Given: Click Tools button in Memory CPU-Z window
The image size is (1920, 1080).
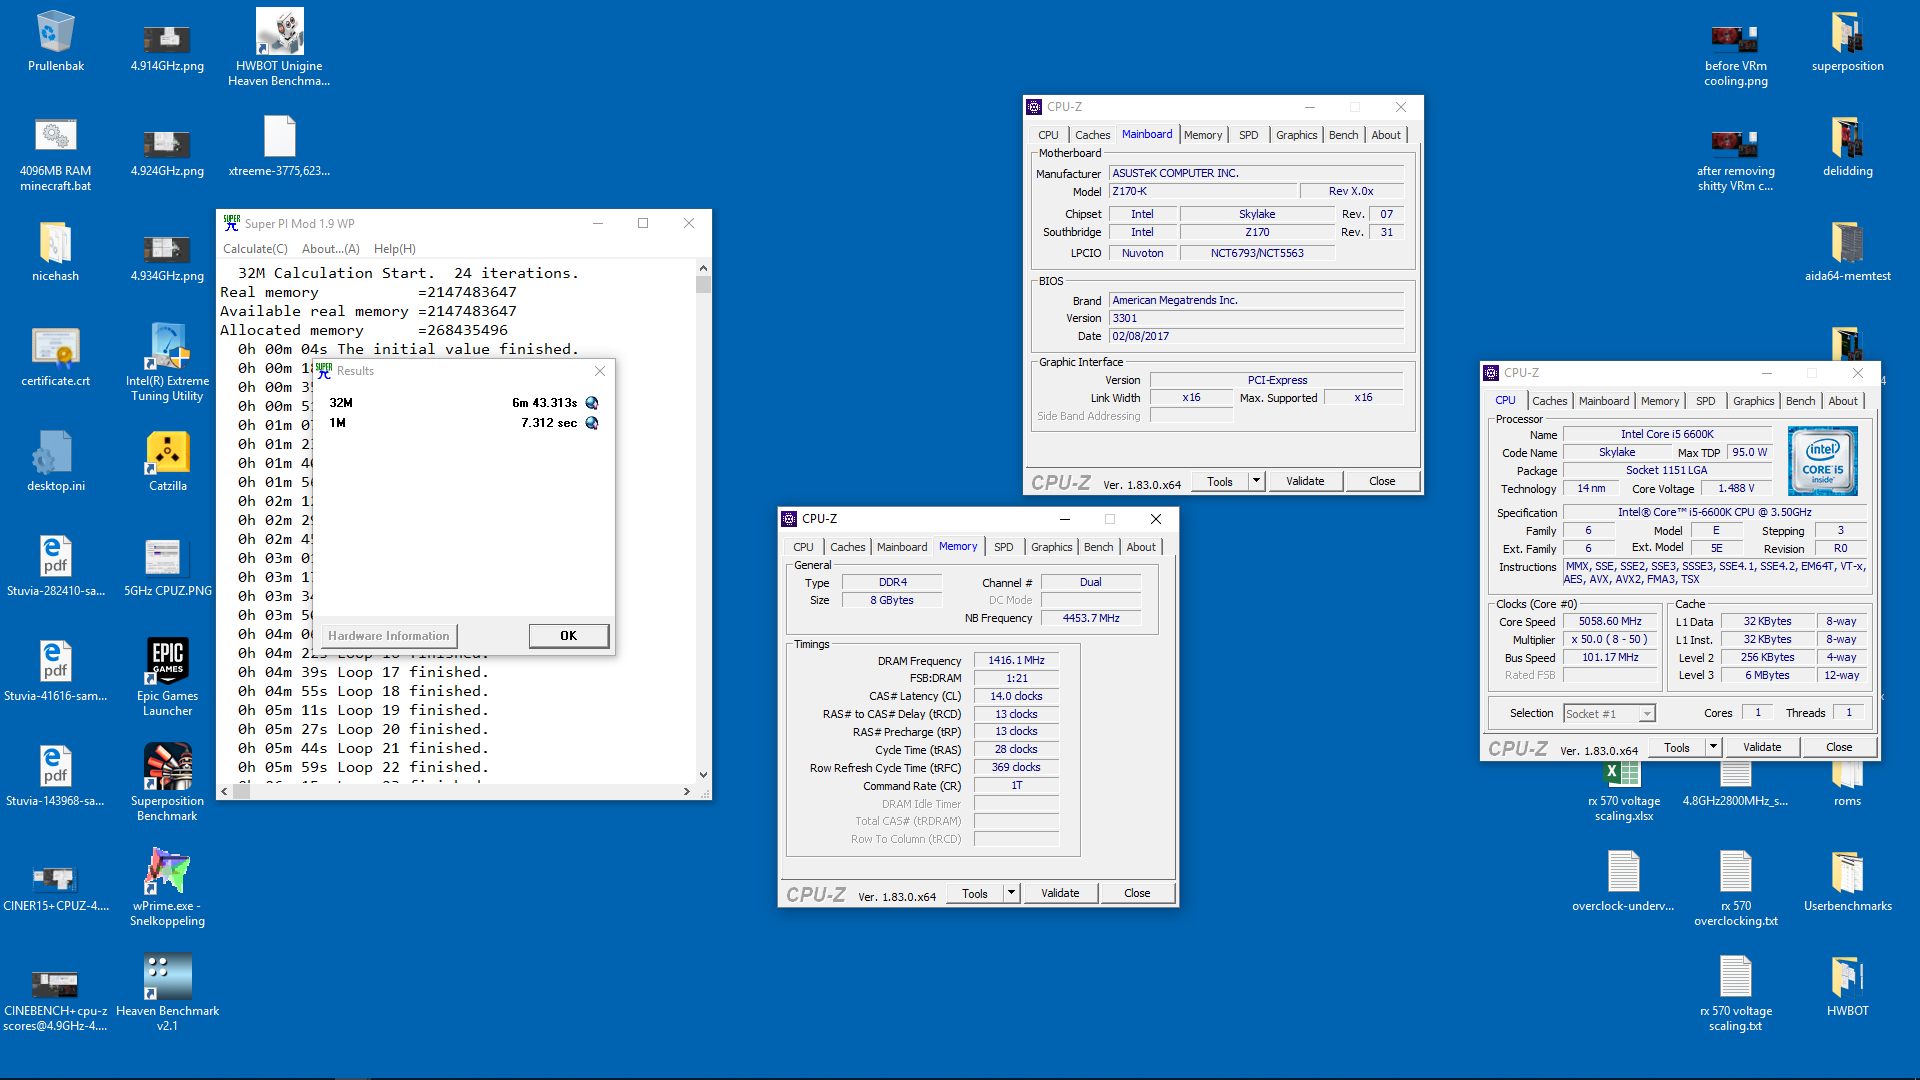Looking at the screenshot, I should click(x=974, y=893).
